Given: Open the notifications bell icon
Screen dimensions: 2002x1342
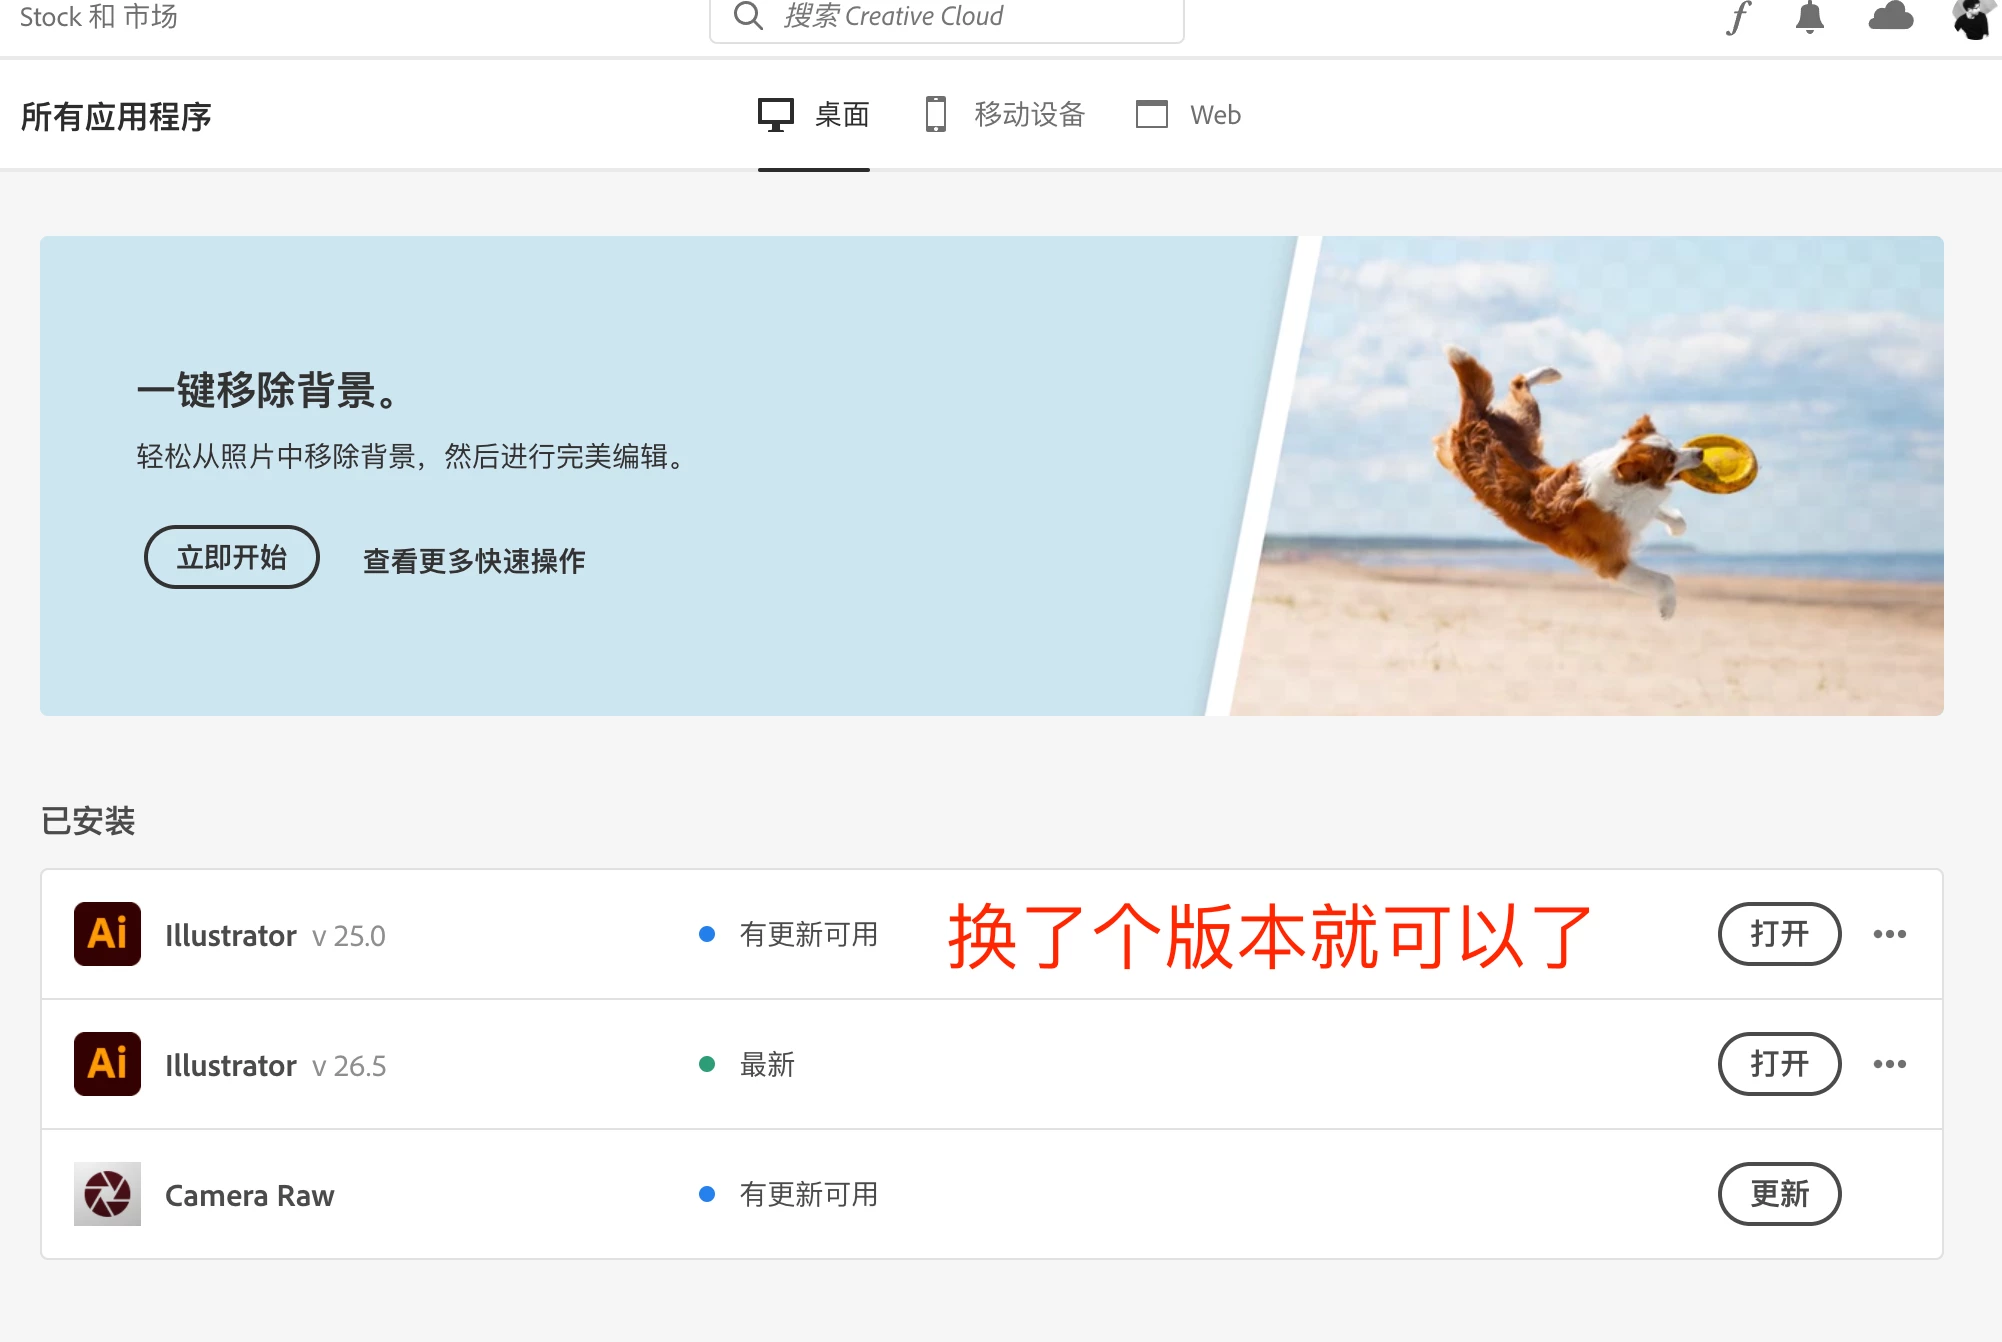Looking at the screenshot, I should coord(1809,17).
